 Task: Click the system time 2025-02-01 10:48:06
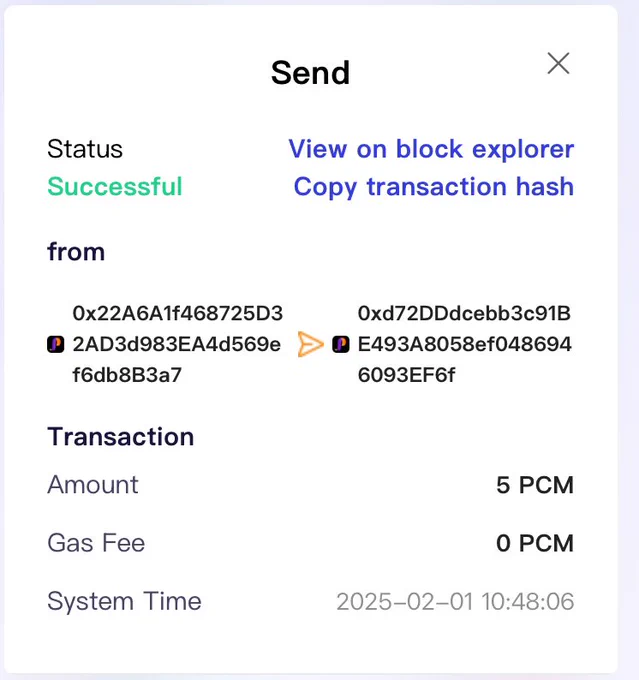click(455, 602)
